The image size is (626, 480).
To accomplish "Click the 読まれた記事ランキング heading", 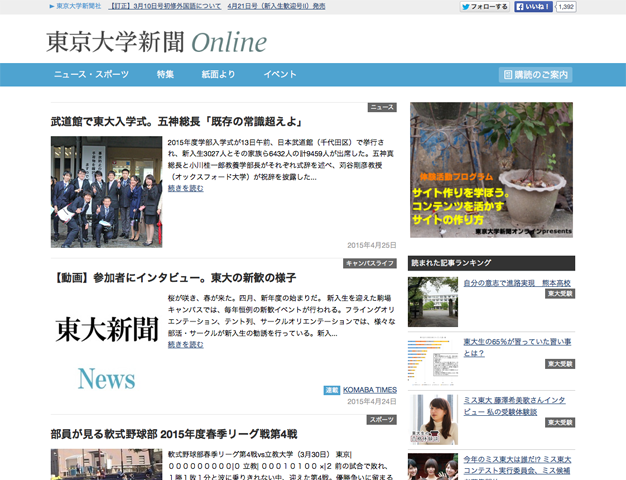I will coord(491,263).
